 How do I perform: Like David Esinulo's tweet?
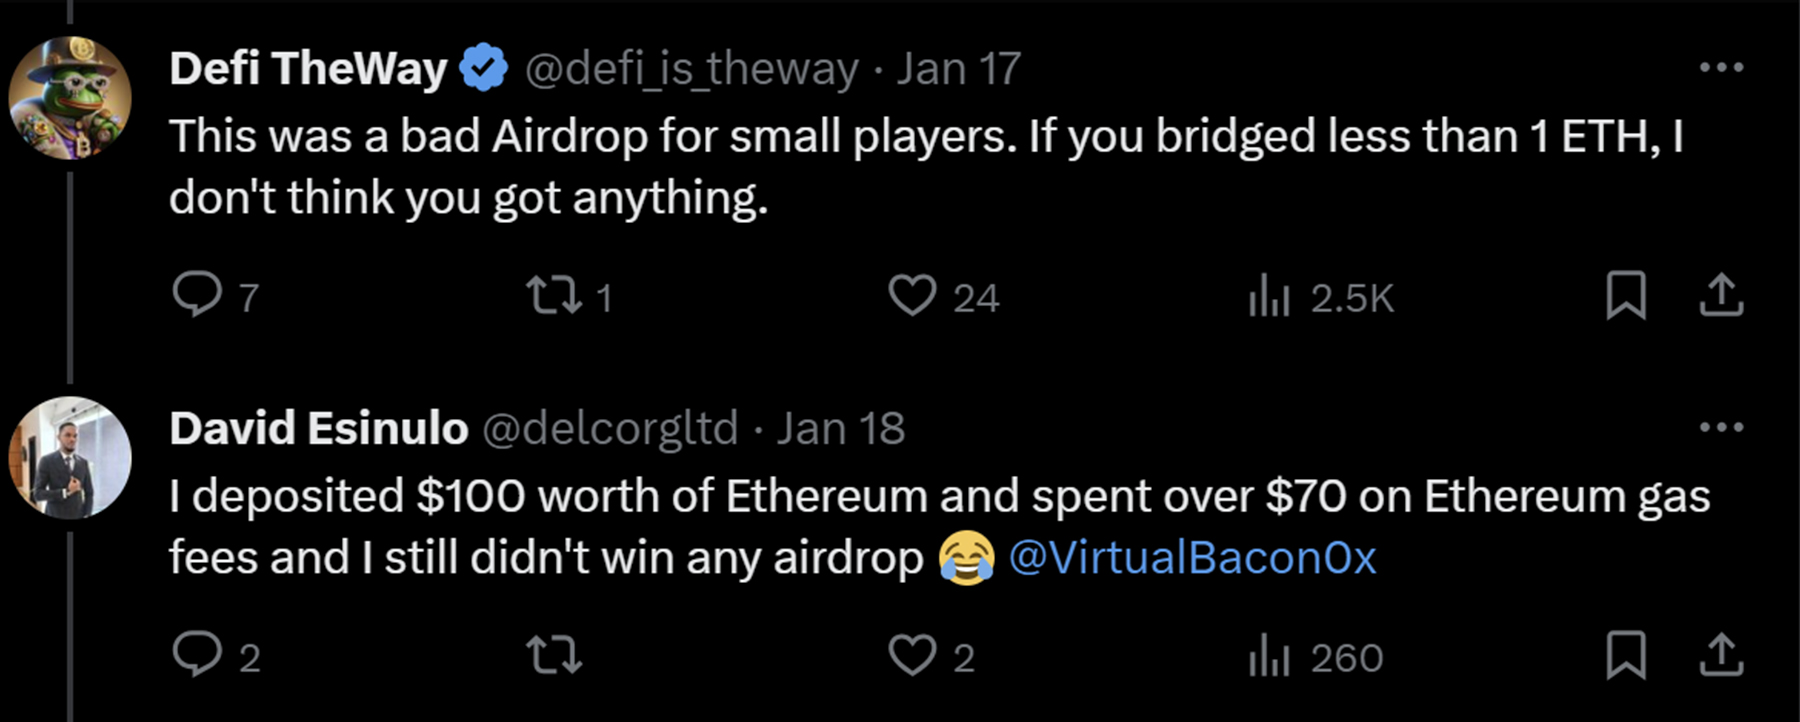[x=912, y=655]
